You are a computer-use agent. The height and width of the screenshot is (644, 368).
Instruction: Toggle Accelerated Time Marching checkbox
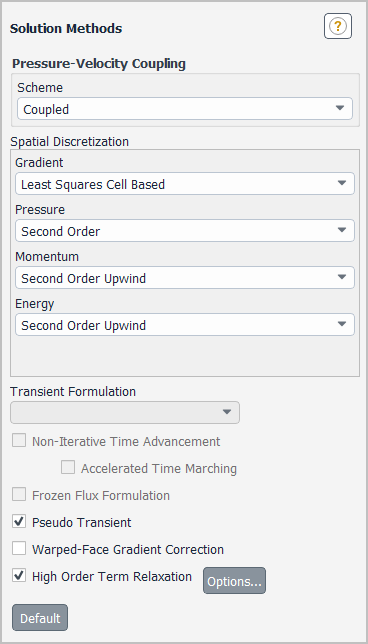(x=68, y=468)
